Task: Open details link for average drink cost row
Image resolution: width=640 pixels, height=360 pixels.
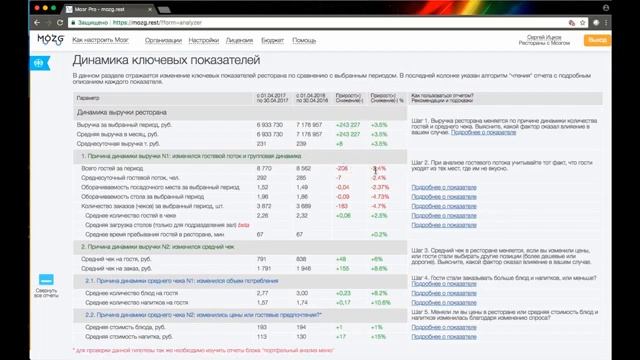Action: [444, 337]
